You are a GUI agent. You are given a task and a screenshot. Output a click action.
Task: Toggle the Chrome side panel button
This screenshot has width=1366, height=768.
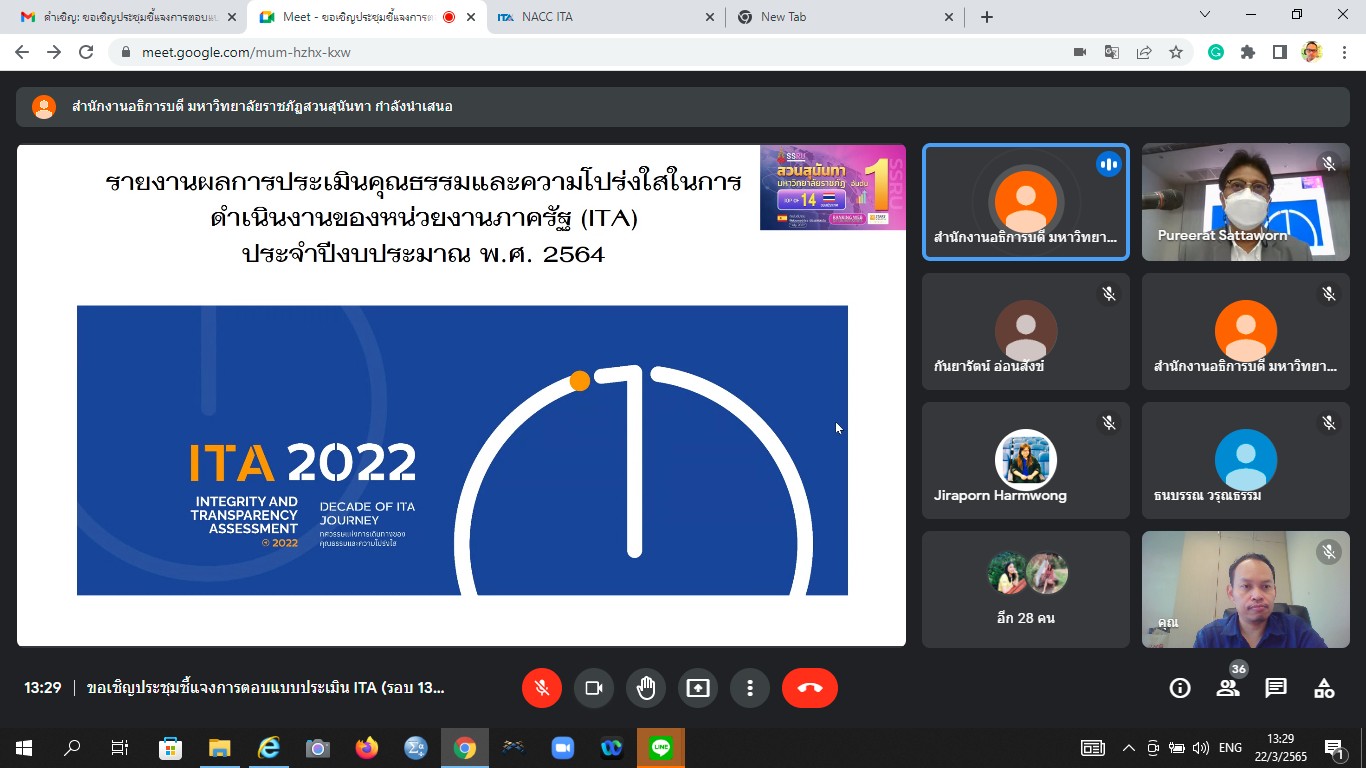1279,52
